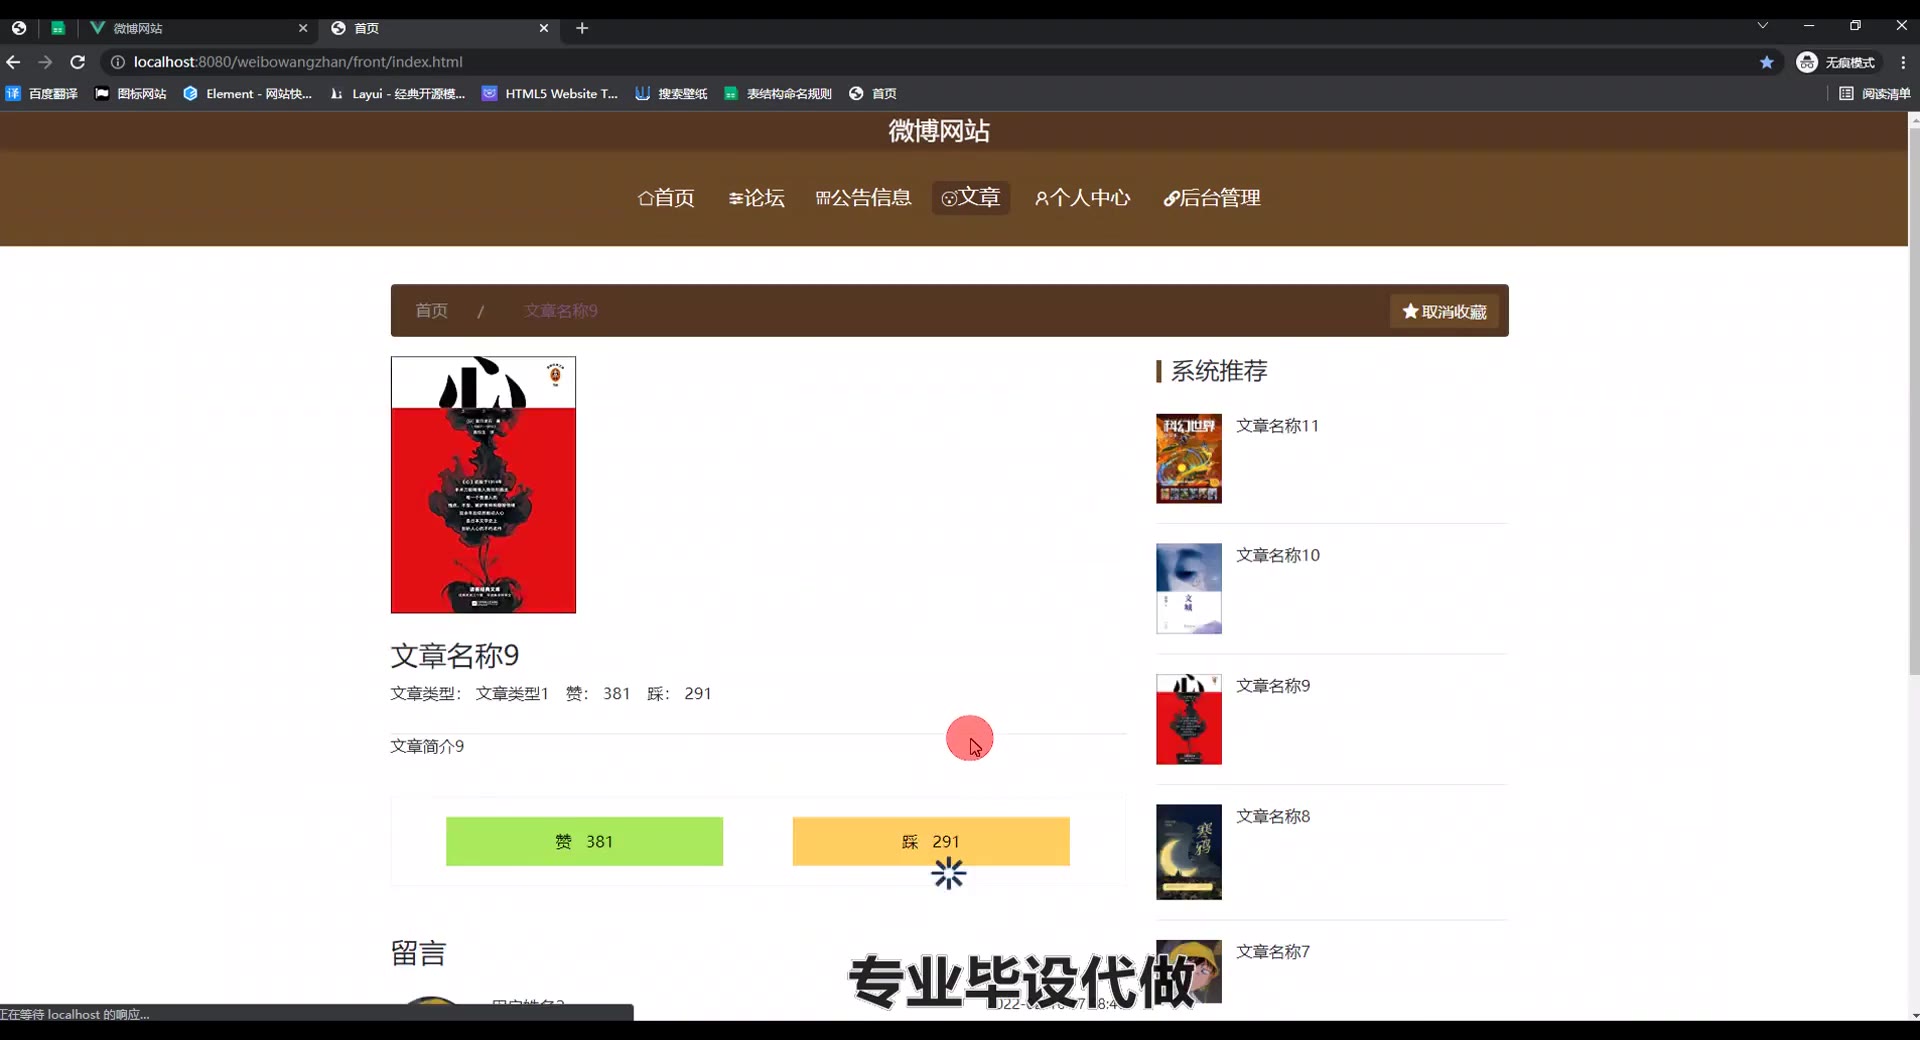Open recommended 文章名称8 thumbnail
The height and width of the screenshot is (1040, 1920).
1189,852
